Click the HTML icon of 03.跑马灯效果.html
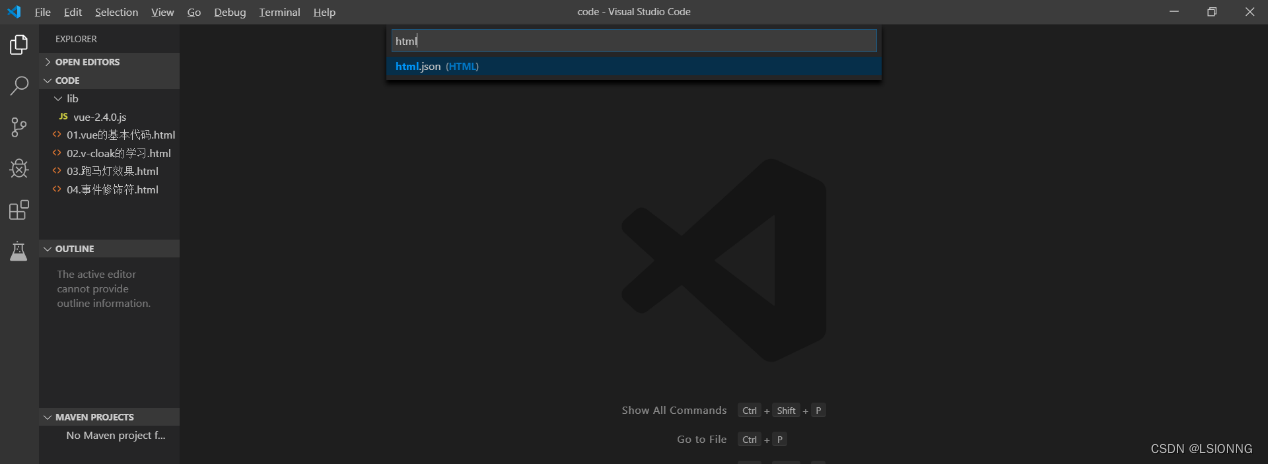The width and height of the screenshot is (1268, 464). (x=57, y=171)
